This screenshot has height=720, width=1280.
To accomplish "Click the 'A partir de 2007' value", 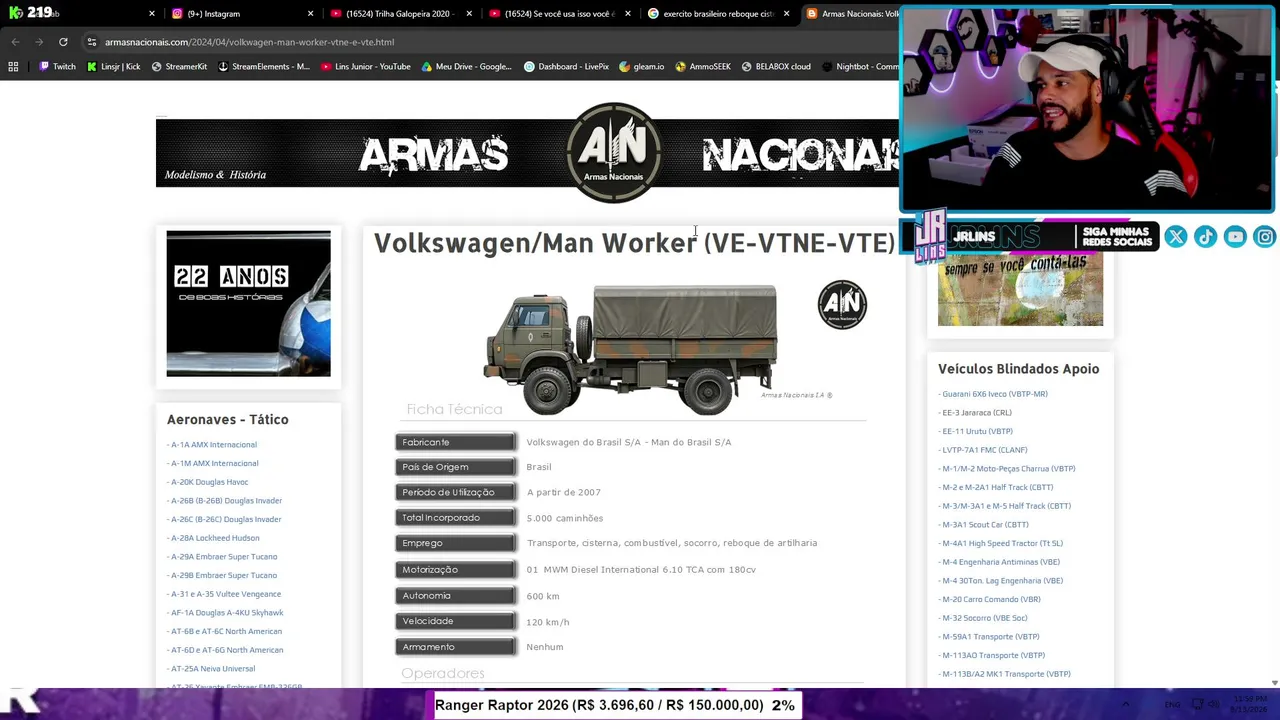I will [x=563, y=492].
